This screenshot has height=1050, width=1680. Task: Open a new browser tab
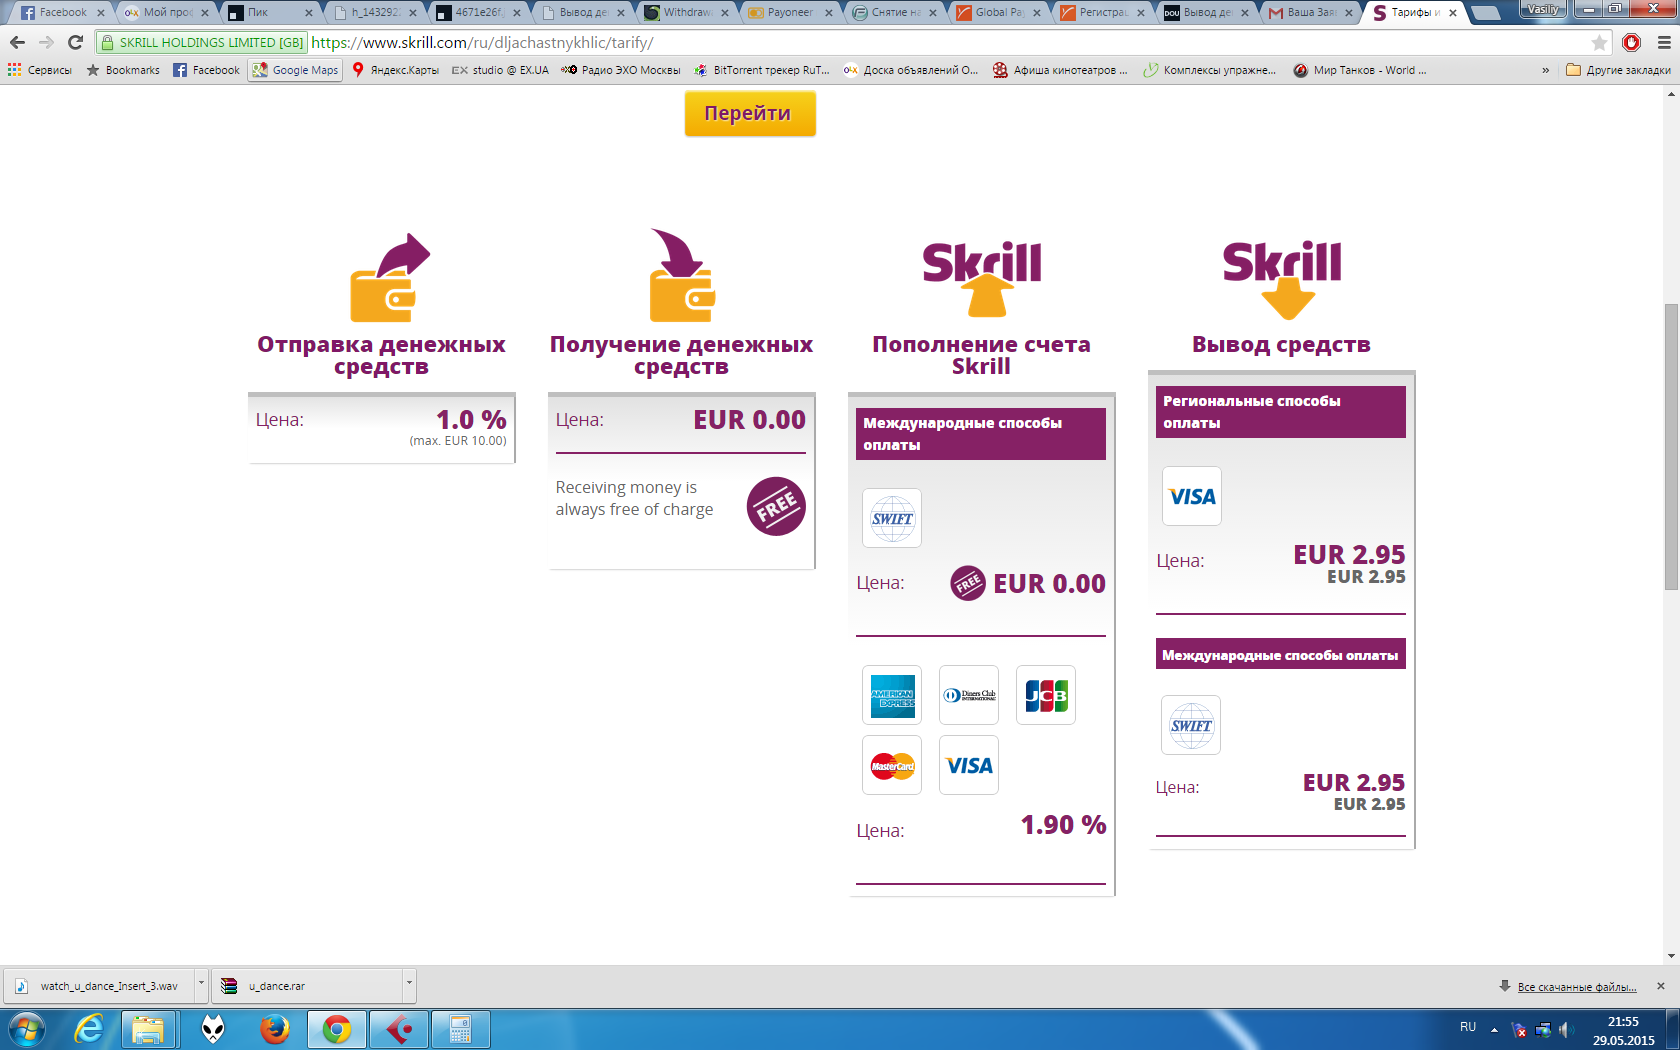click(1486, 13)
